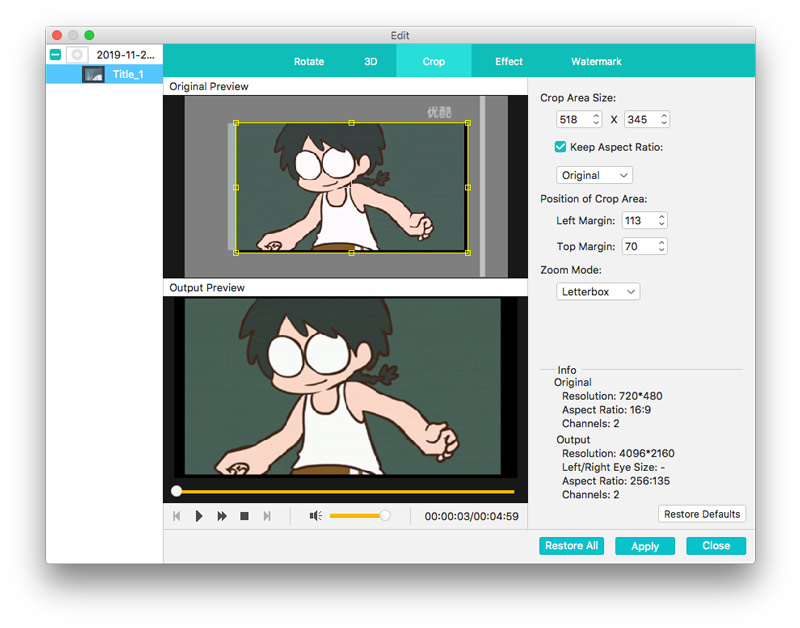800x628 pixels.
Task: Collapse the 2019-11-2 title group
Action: [x=55, y=54]
